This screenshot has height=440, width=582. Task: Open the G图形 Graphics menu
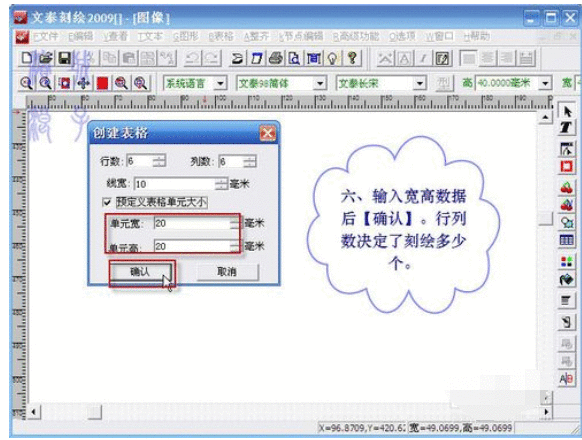pos(186,36)
